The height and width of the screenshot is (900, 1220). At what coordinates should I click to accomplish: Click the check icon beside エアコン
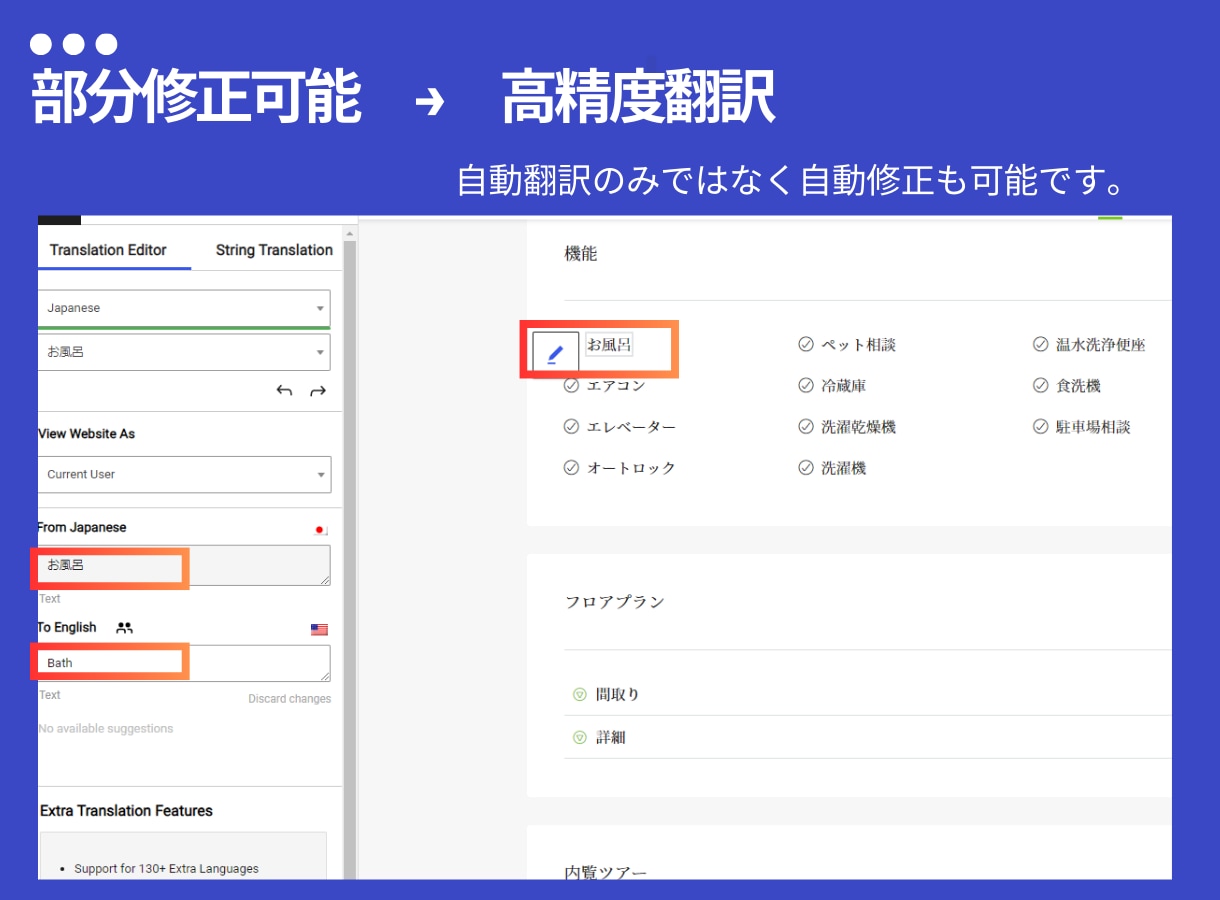coord(571,385)
